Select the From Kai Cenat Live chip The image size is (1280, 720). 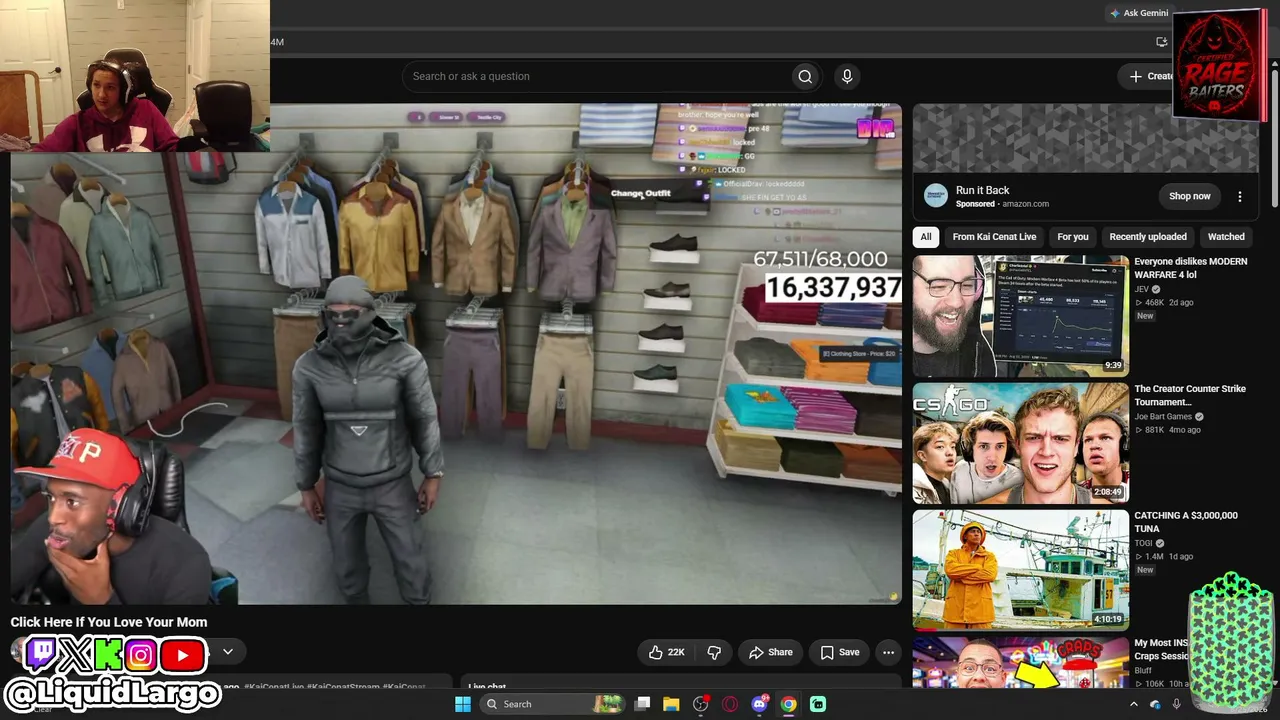click(994, 237)
